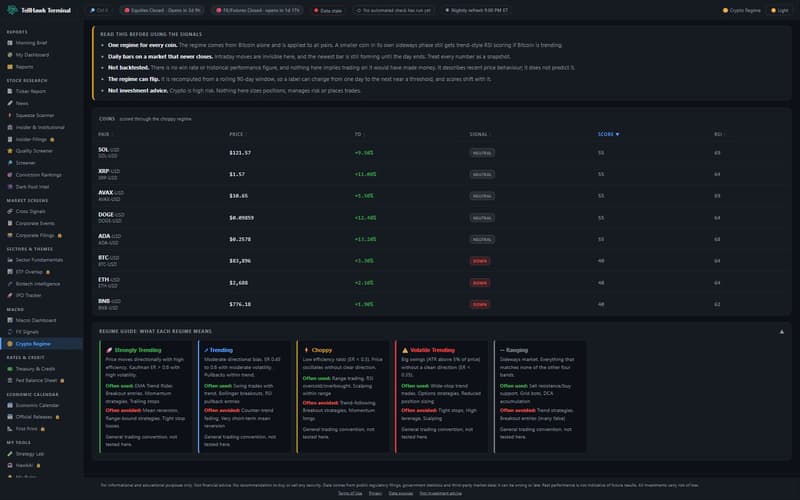
Task: Select the SOL USD pair row
Action: pyautogui.click(x=441, y=153)
